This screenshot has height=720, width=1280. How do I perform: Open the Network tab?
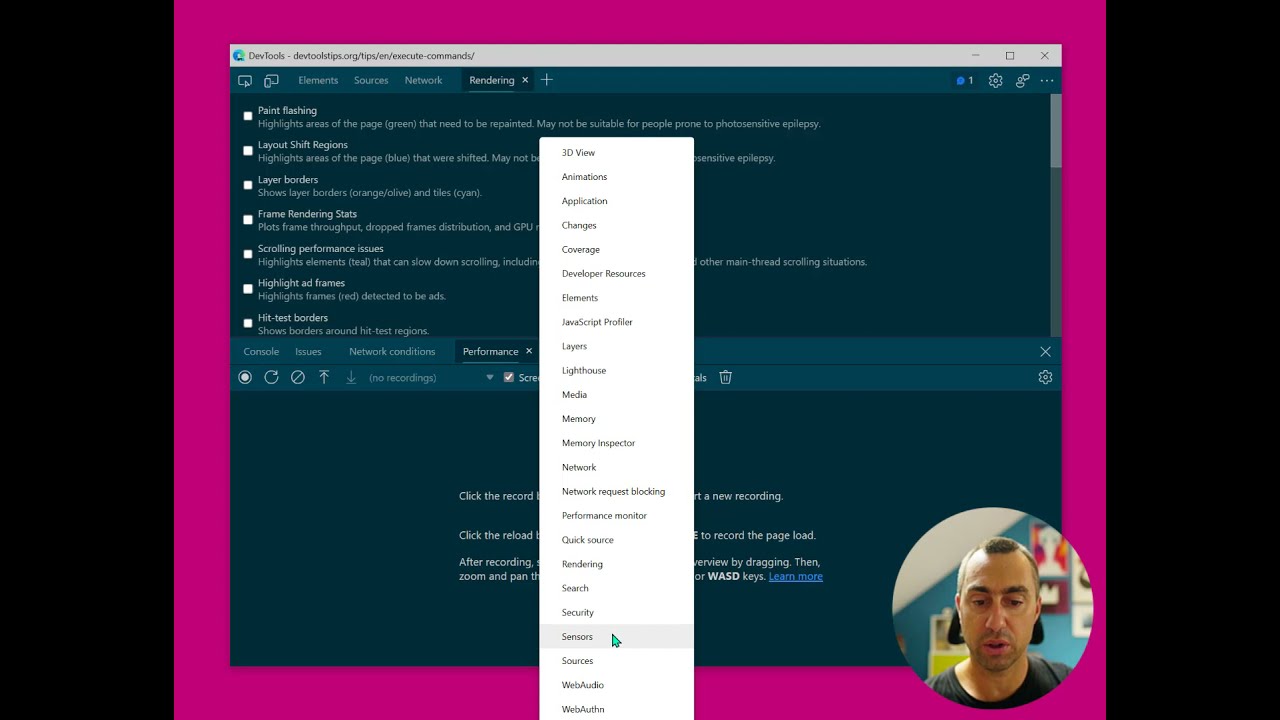coord(423,80)
